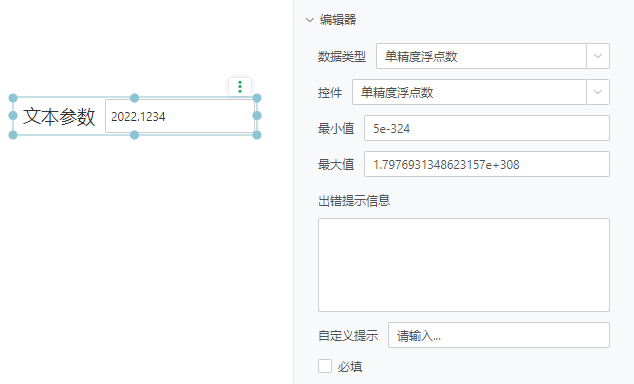Open the 控件 dropdown arrow

(598, 92)
